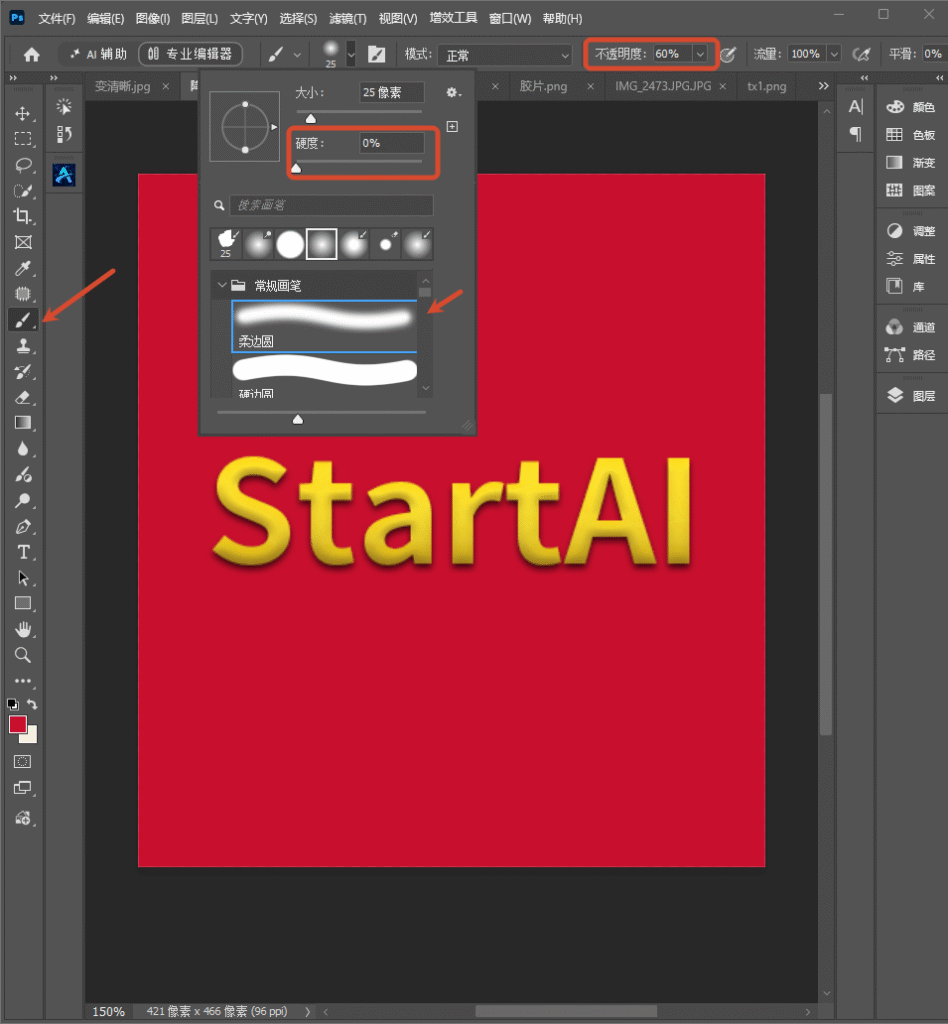This screenshot has width=948, height=1024.
Task: Select the Pen tool
Action: 23,526
